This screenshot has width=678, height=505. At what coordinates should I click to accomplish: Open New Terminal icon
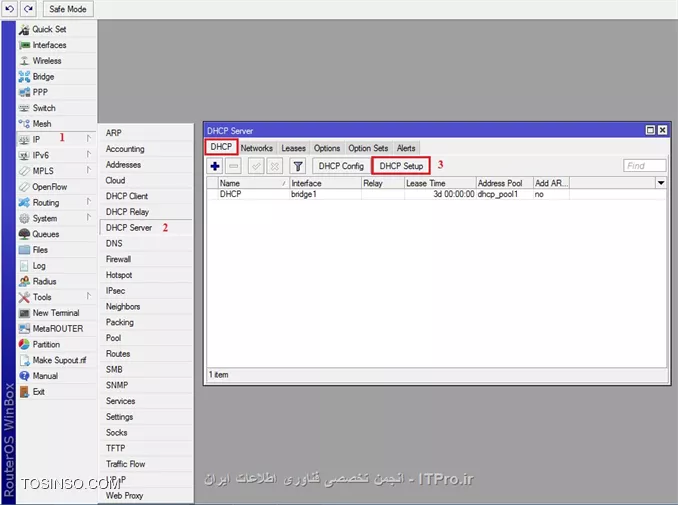coord(25,313)
